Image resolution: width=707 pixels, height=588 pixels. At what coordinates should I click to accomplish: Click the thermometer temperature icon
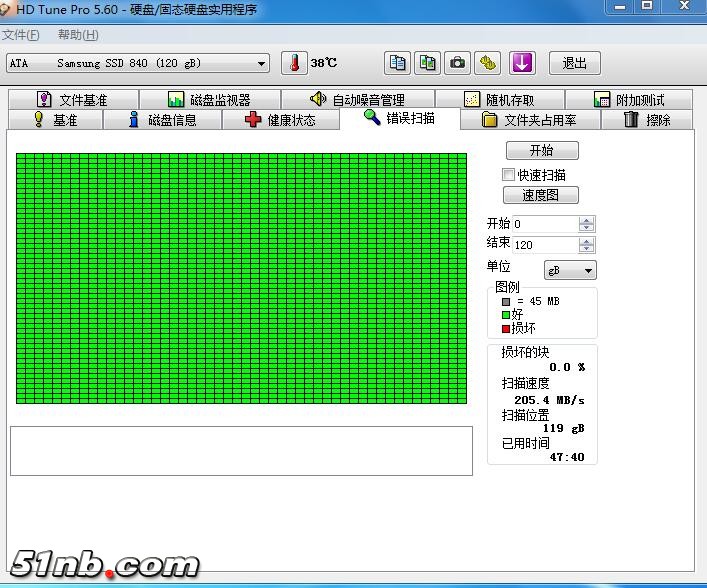[x=294, y=63]
